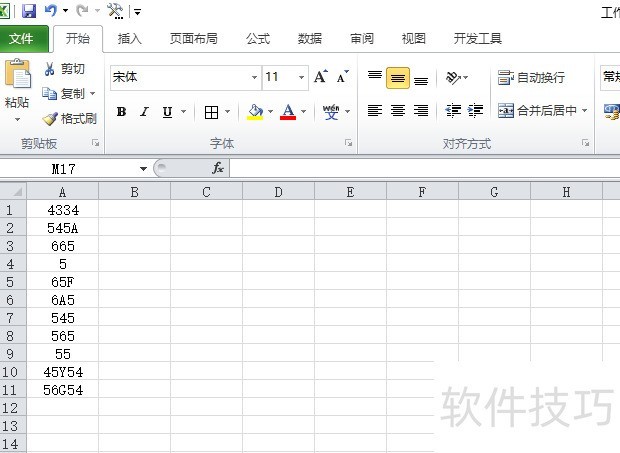Expand the 复制 dropdown arrow
The image size is (620, 453).
click(93, 94)
